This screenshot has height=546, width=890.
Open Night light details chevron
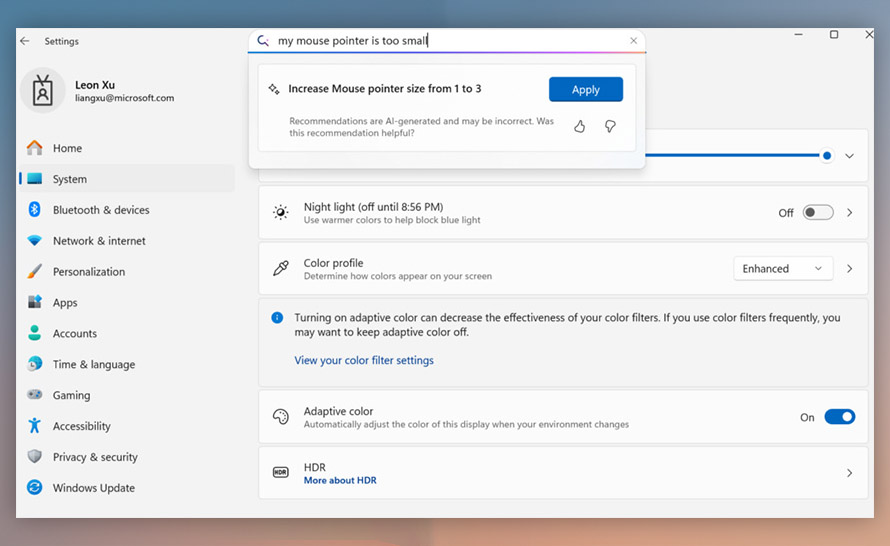849,212
